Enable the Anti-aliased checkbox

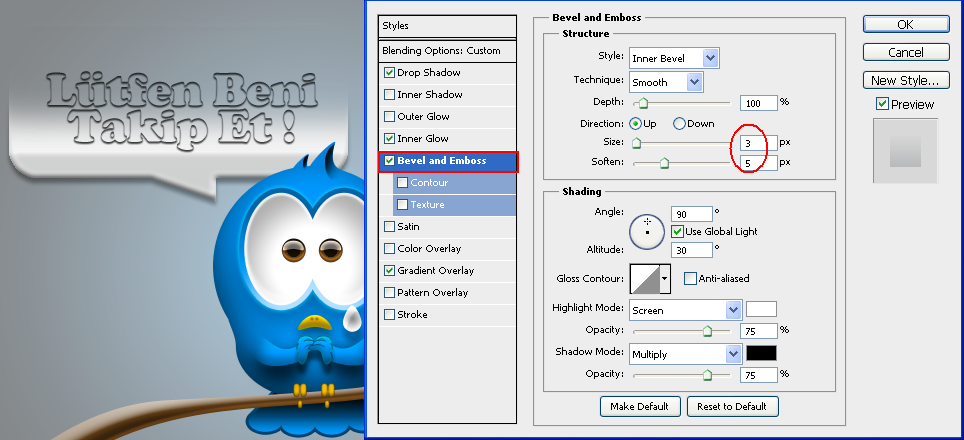pos(690,278)
